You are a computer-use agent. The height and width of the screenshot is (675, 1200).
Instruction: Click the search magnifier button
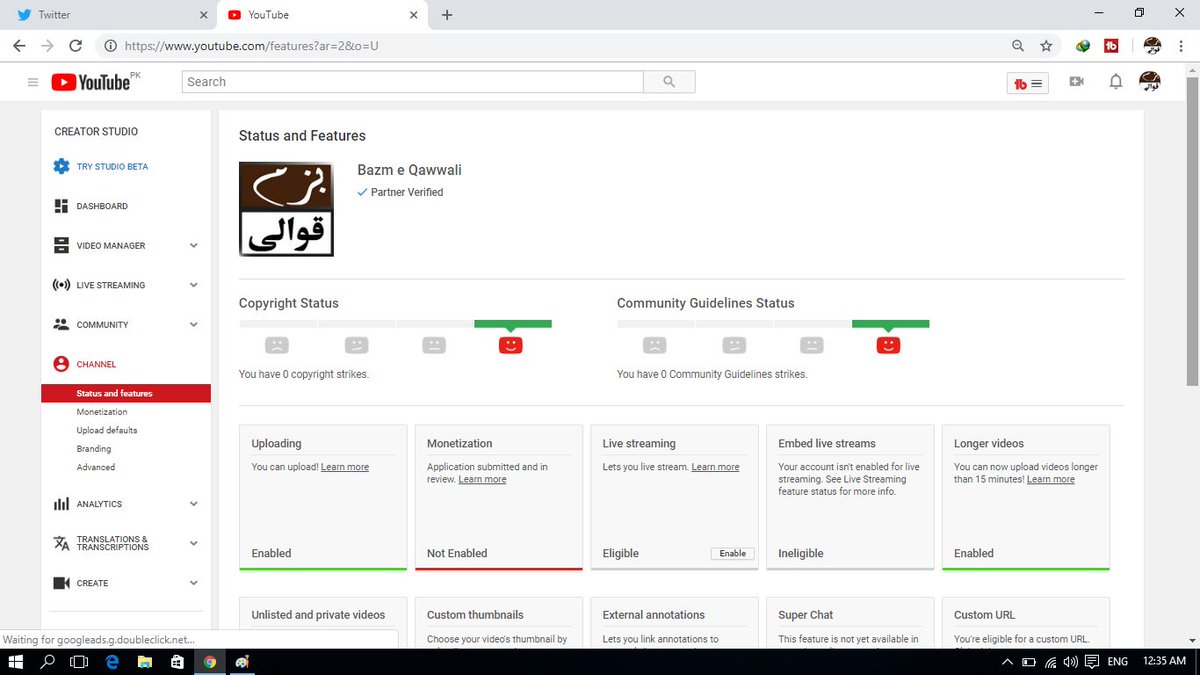[669, 82]
